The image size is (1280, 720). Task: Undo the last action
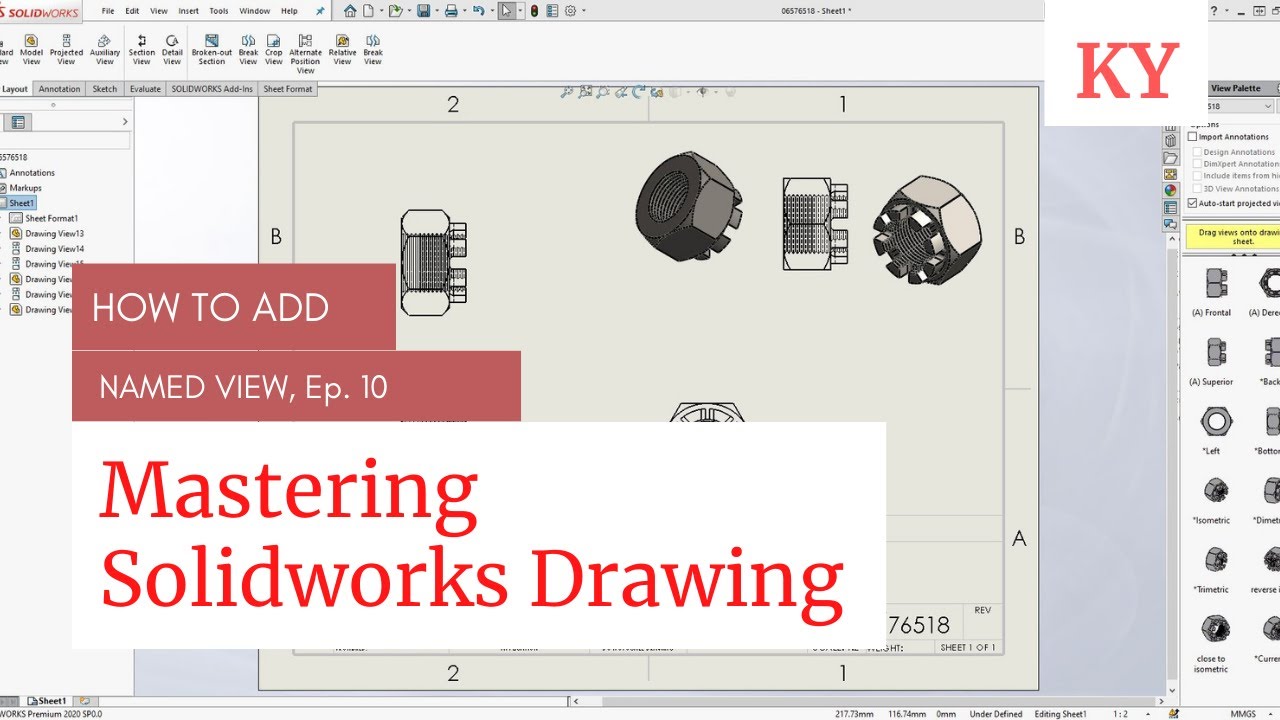[478, 11]
